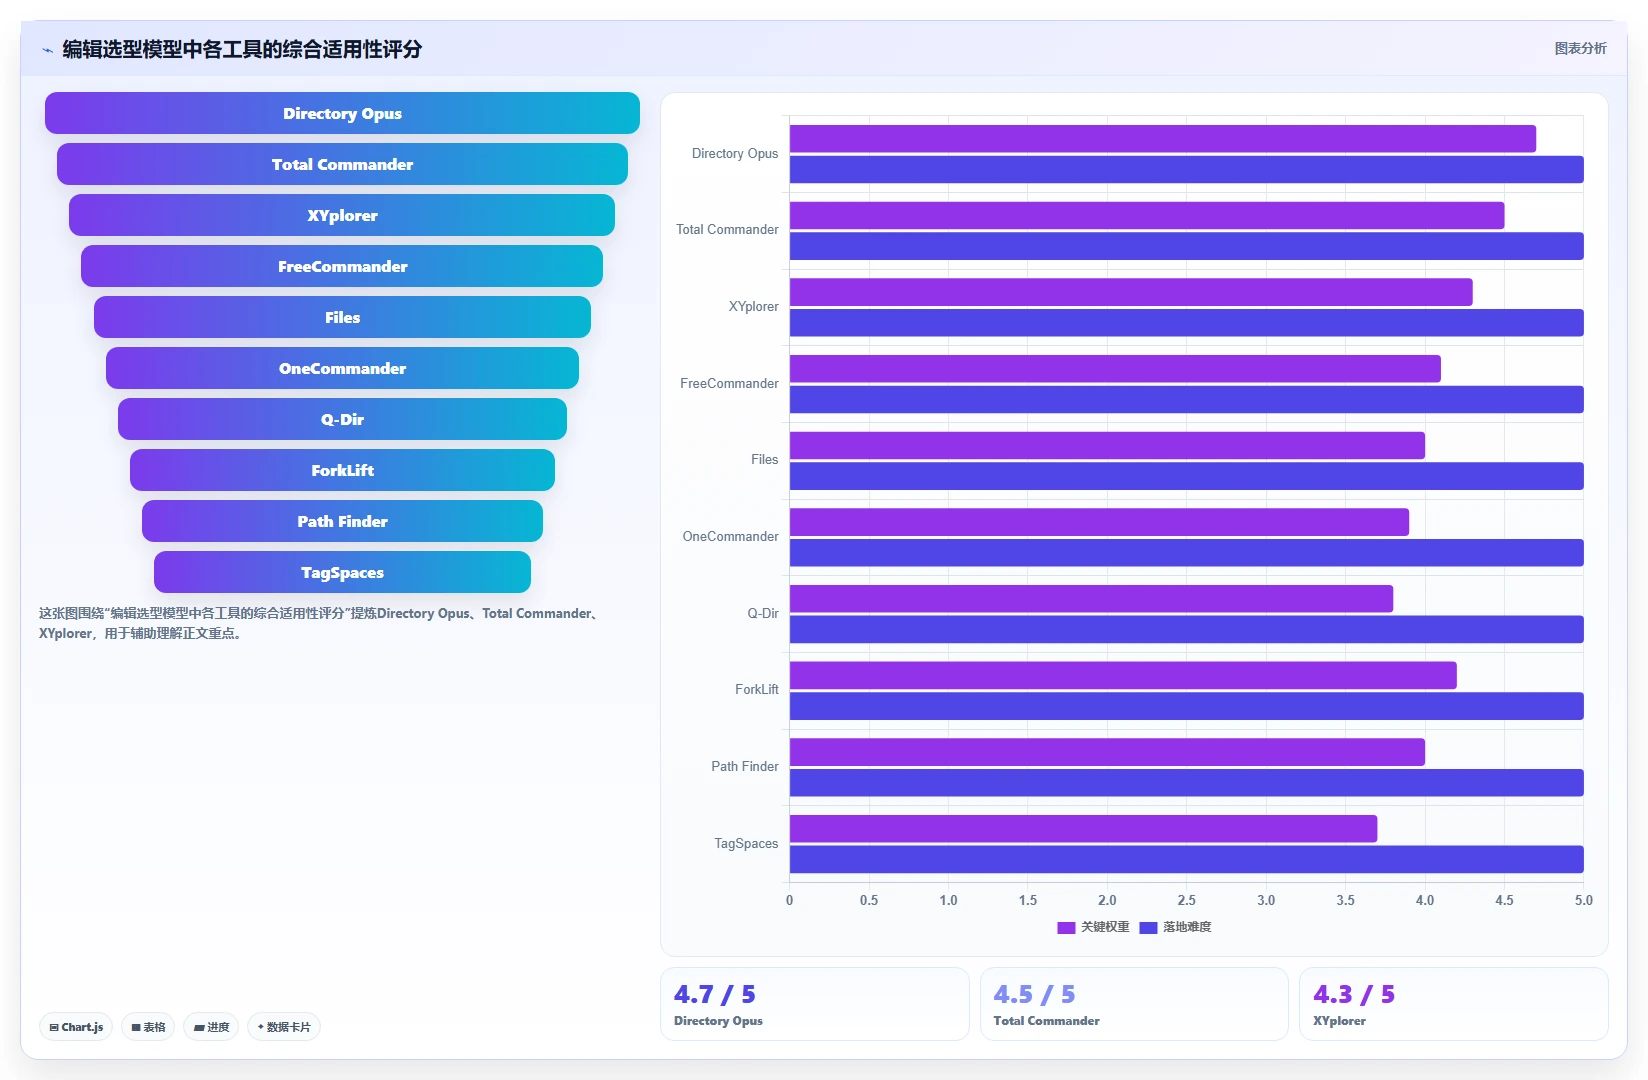Screen dimensions: 1648x1080
Task: Click the 4.3 / 5 XYplorer score card
Action: [x=1454, y=1004]
